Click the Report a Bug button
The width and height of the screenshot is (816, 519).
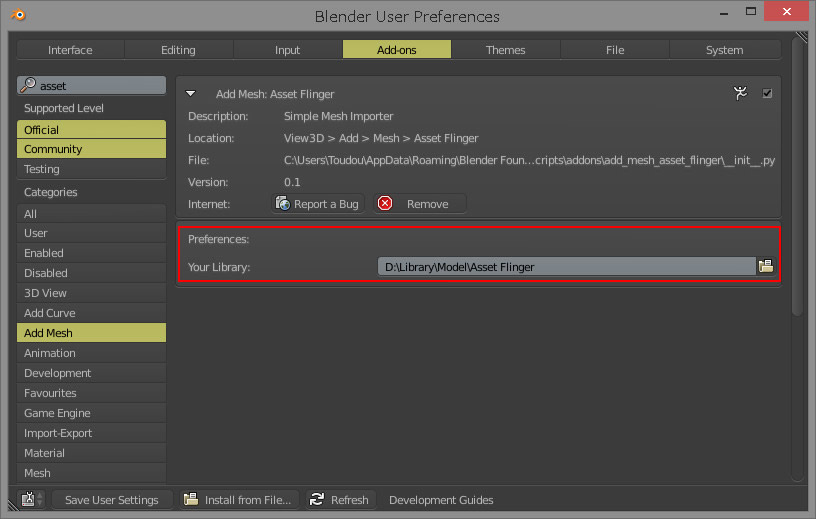tap(317, 204)
